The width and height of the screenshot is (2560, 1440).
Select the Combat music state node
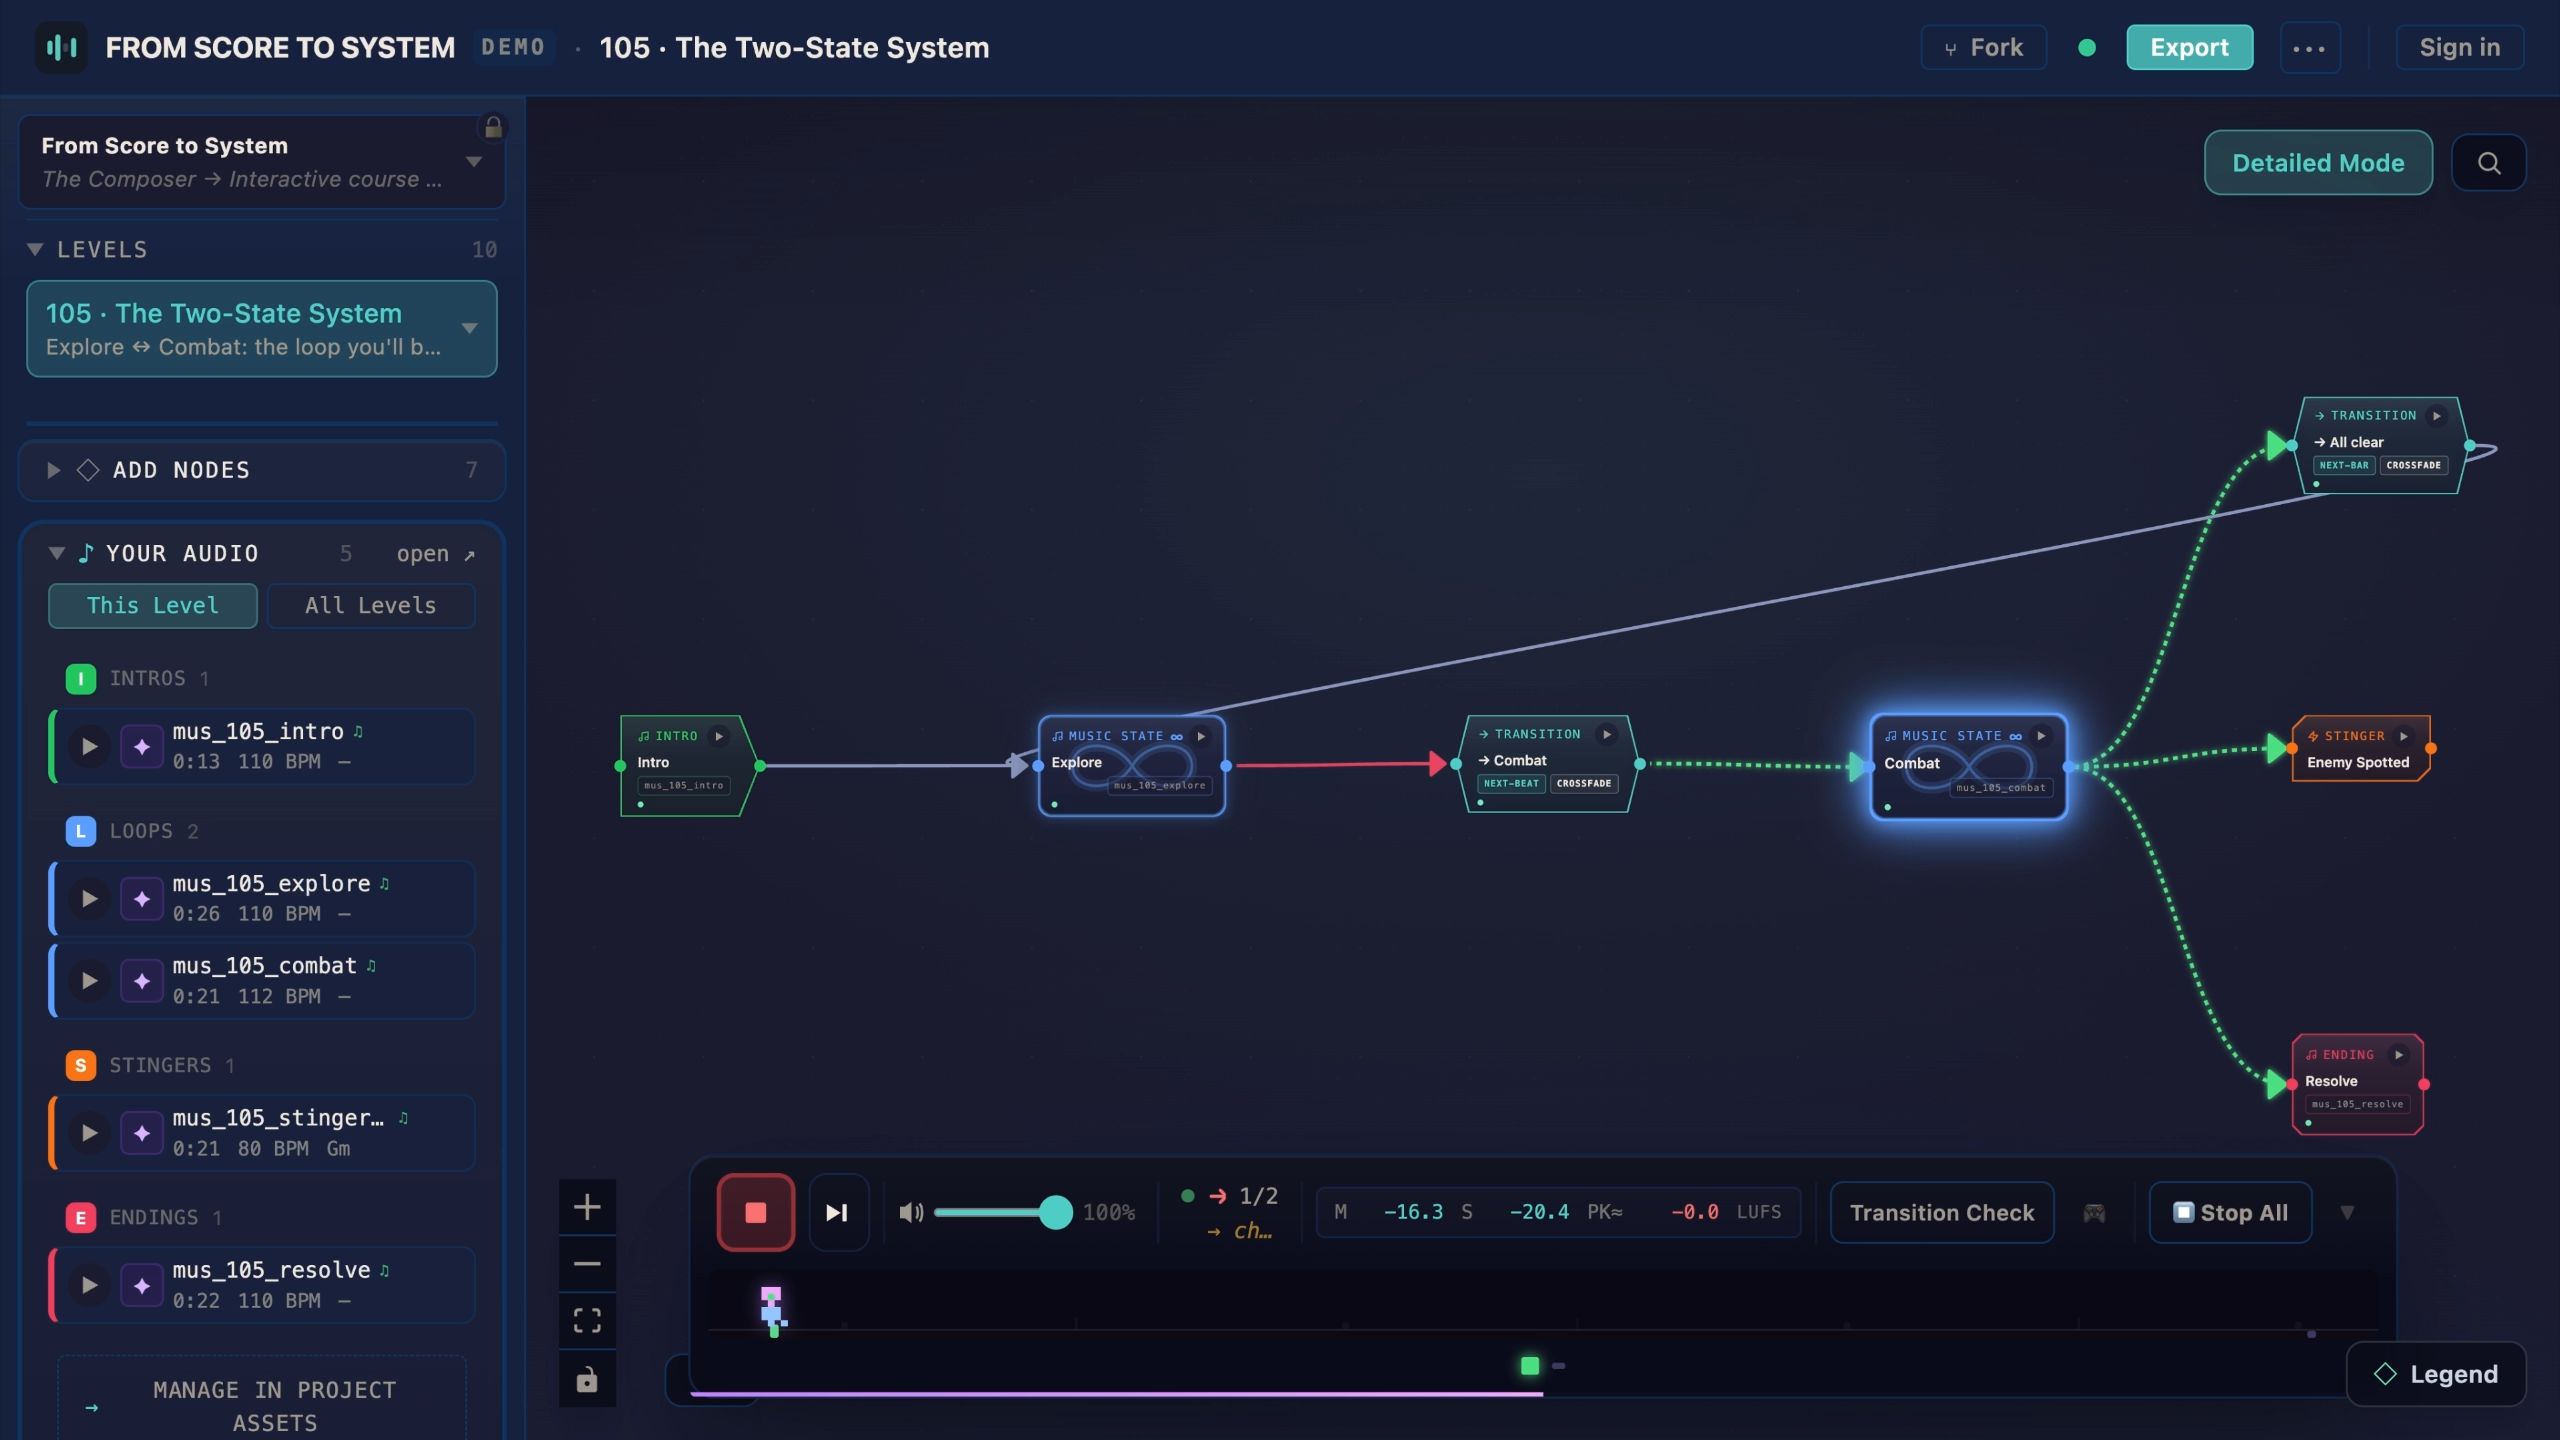click(1968, 767)
